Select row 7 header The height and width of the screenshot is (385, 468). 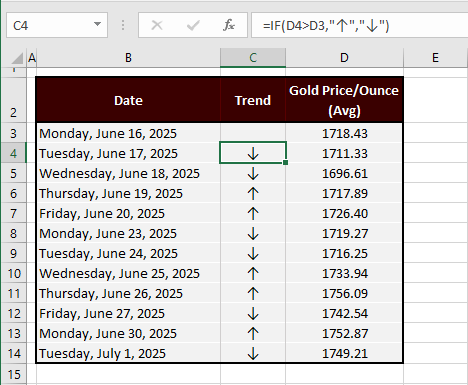tap(13, 213)
